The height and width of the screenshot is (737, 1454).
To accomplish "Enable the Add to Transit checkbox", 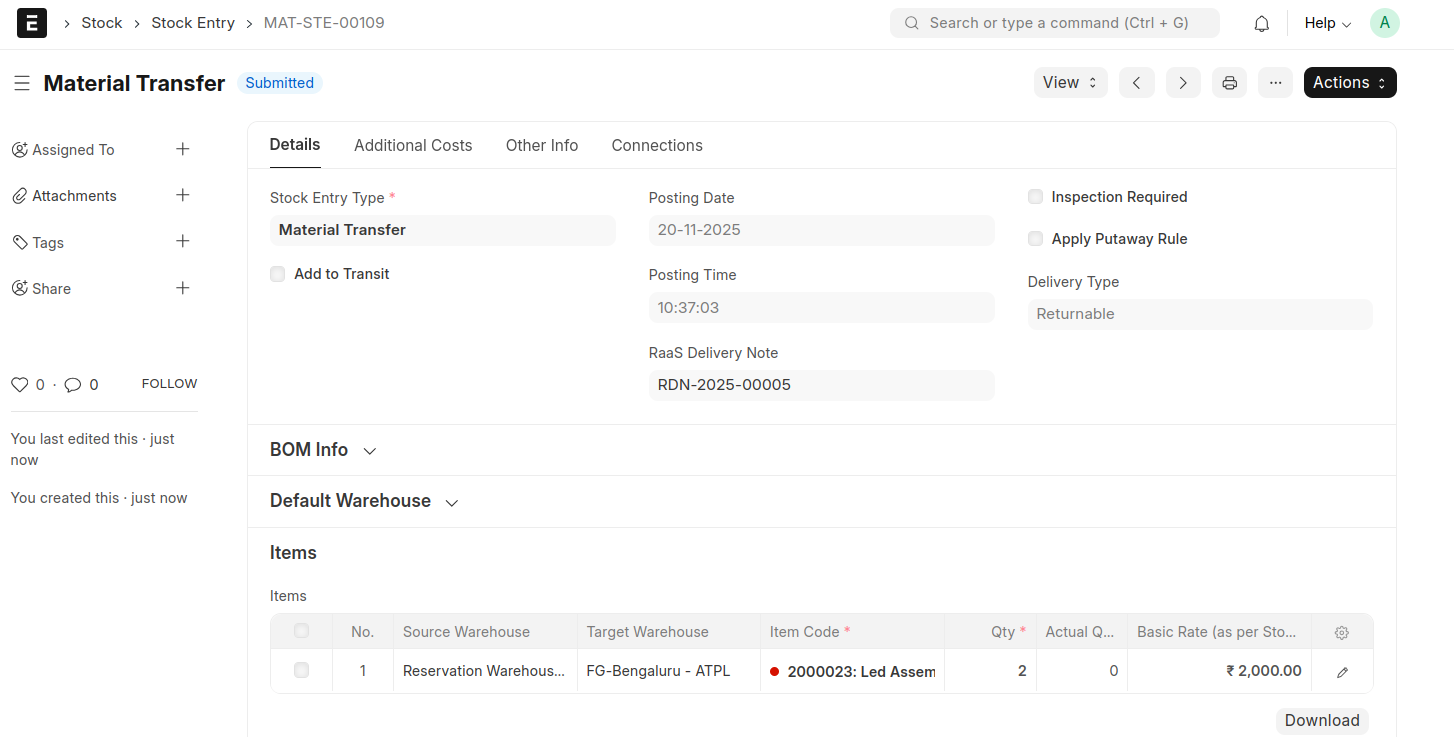I will (277, 273).
